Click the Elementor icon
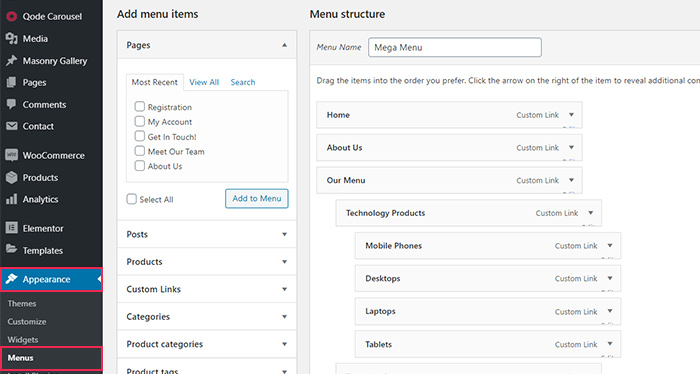The image size is (700, 374). [12, 228]
